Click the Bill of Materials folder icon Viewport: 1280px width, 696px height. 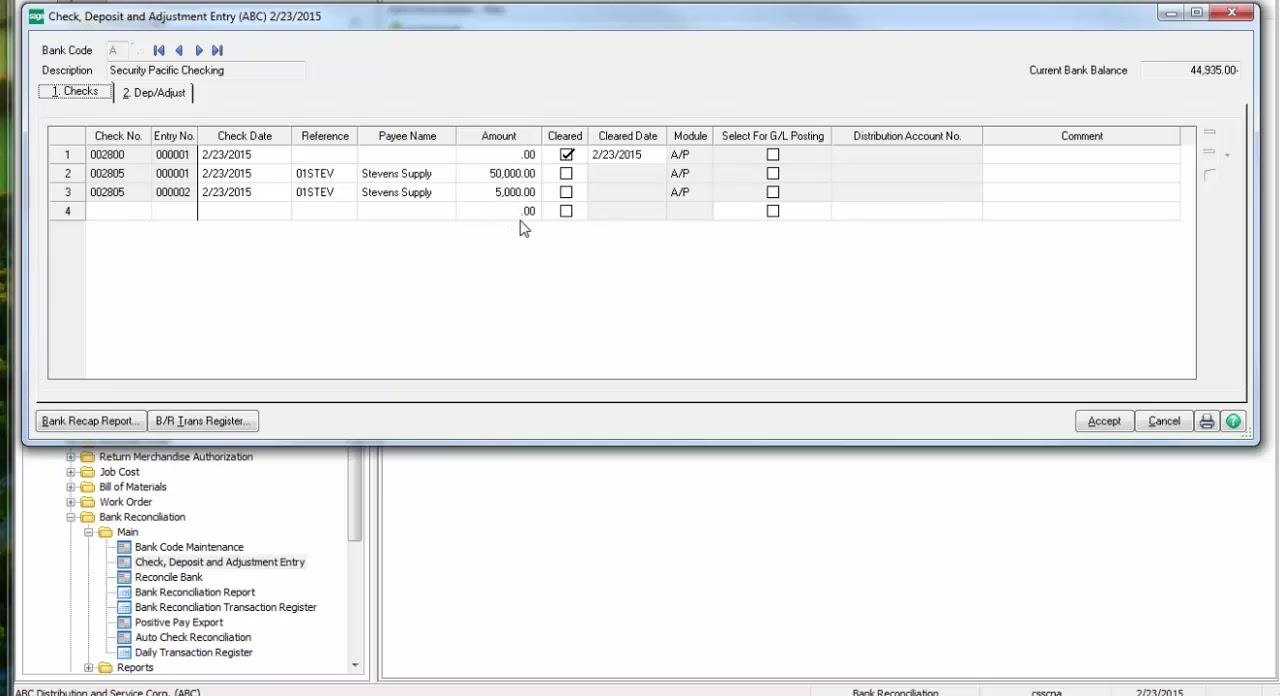click(87, 487)
